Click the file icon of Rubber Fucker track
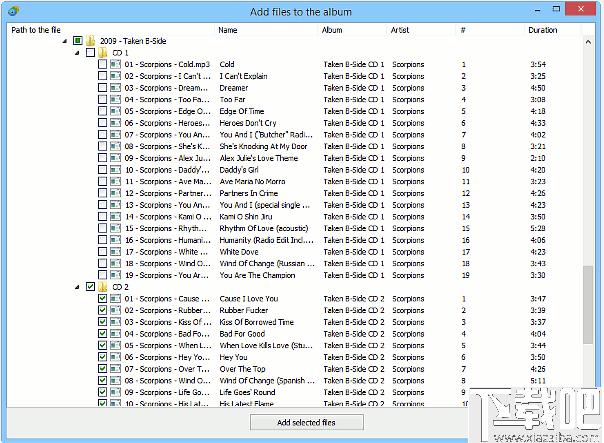The height and width of the screenshot is (443, 604). tap(115, 310)
